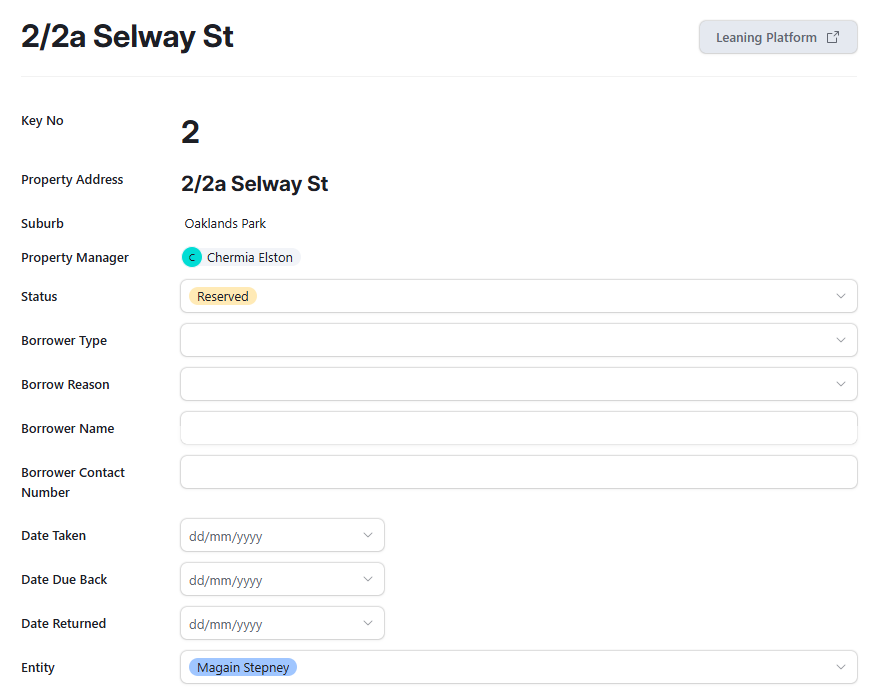874x690 pixels.
Task: Open the Date Returned chevron arrow
Action: pos(367,624)
